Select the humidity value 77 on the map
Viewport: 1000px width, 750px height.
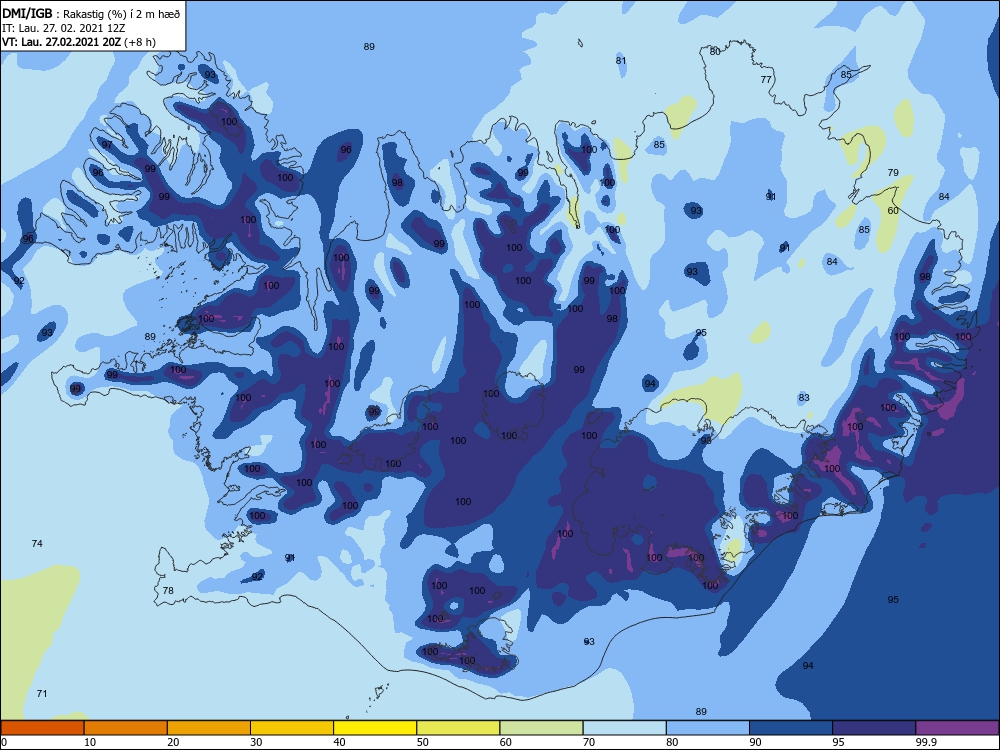[x=766, y=80]
